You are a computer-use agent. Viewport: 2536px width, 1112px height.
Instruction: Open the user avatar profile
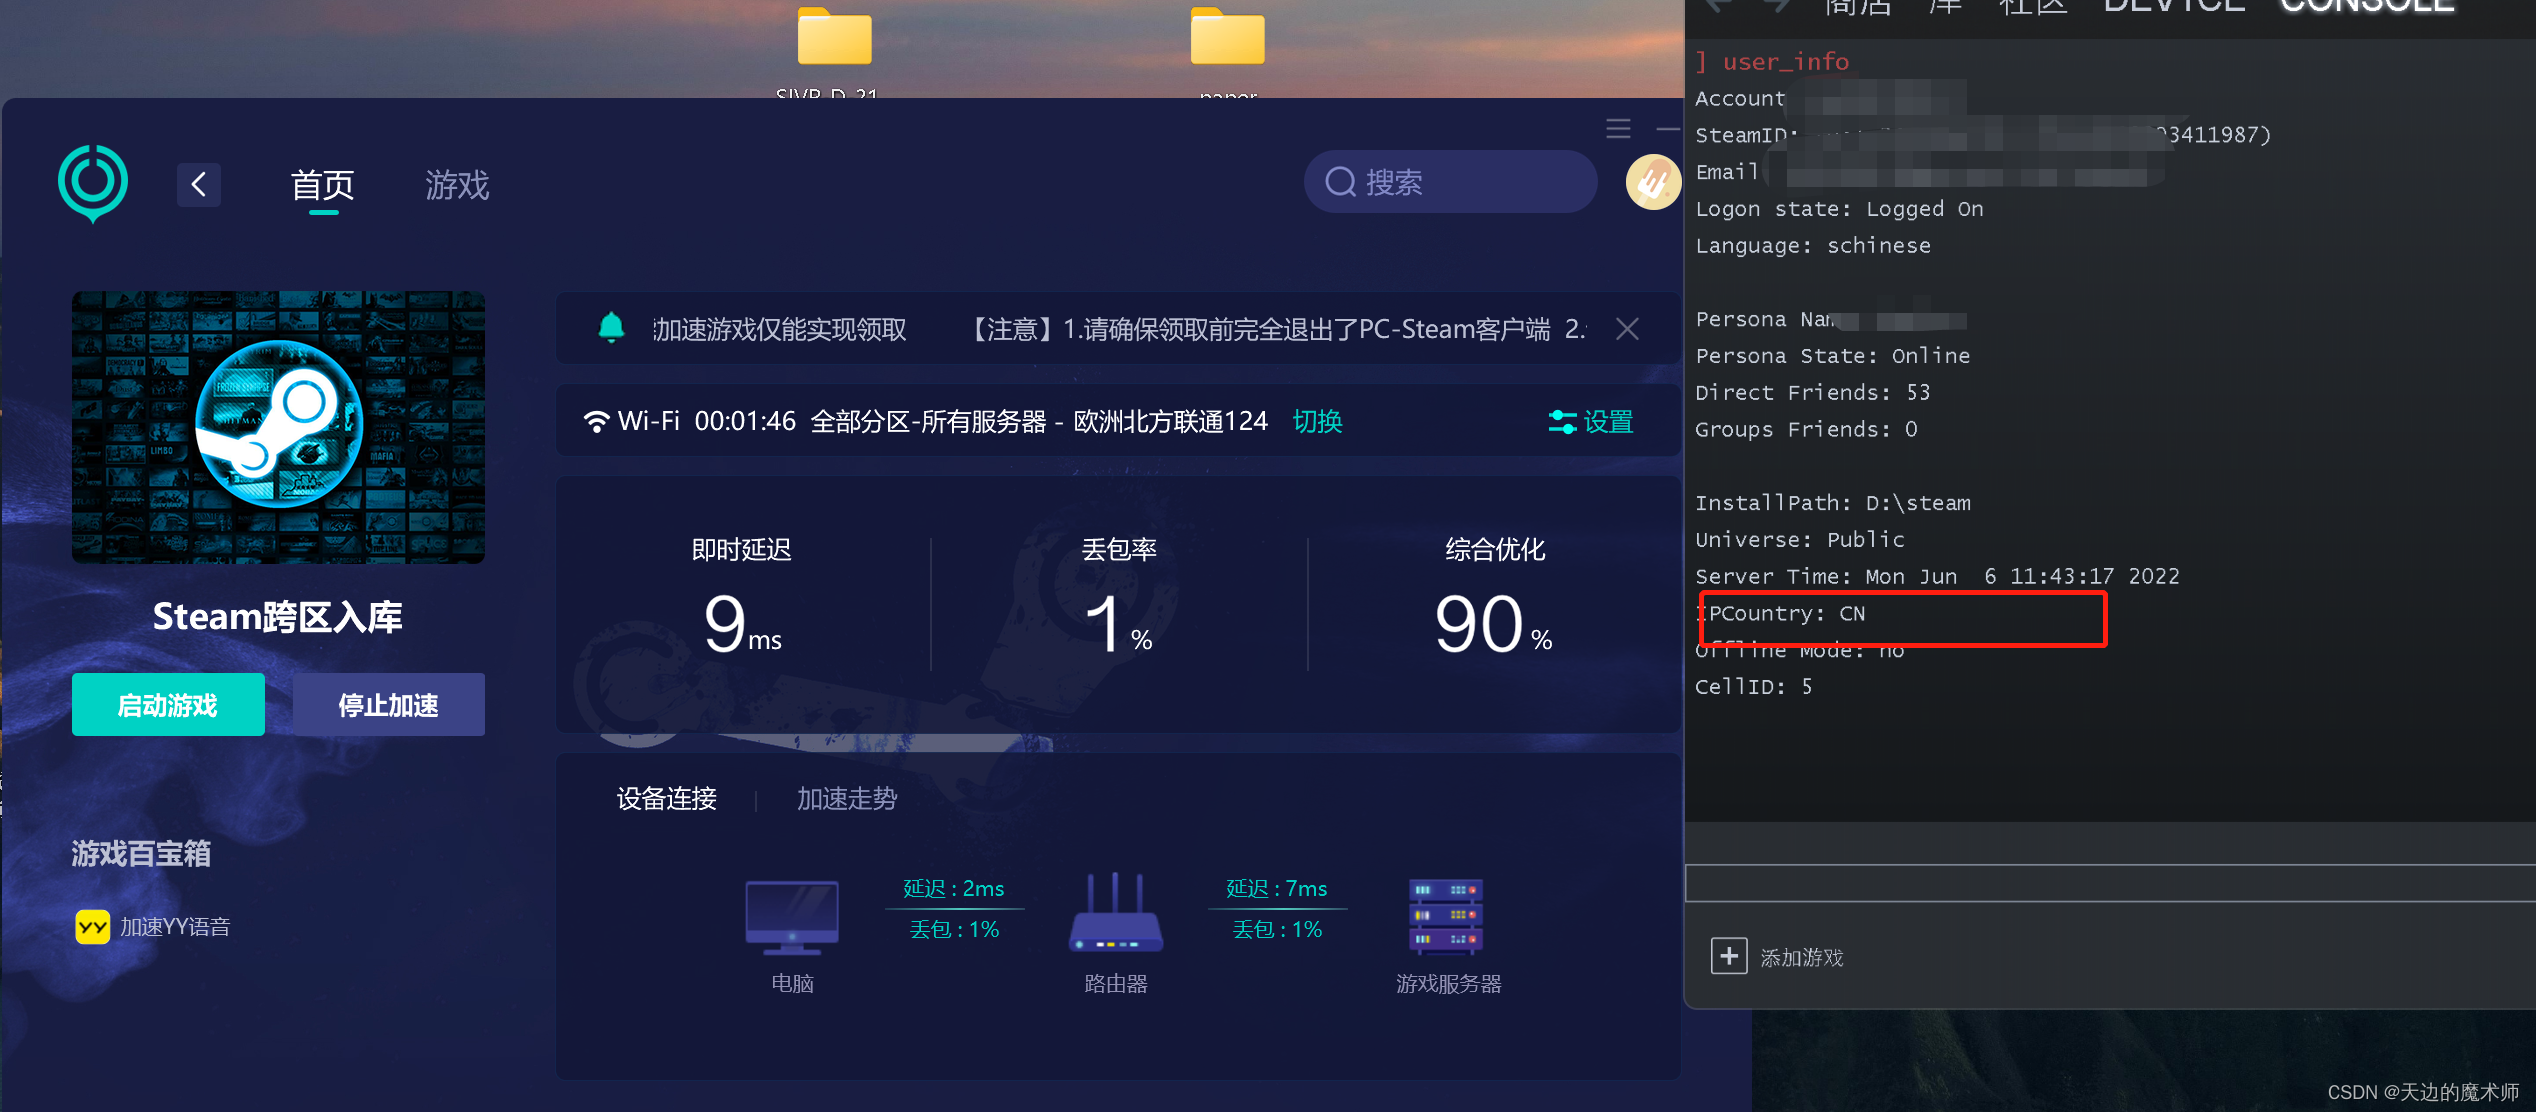tap(1653, 182)
